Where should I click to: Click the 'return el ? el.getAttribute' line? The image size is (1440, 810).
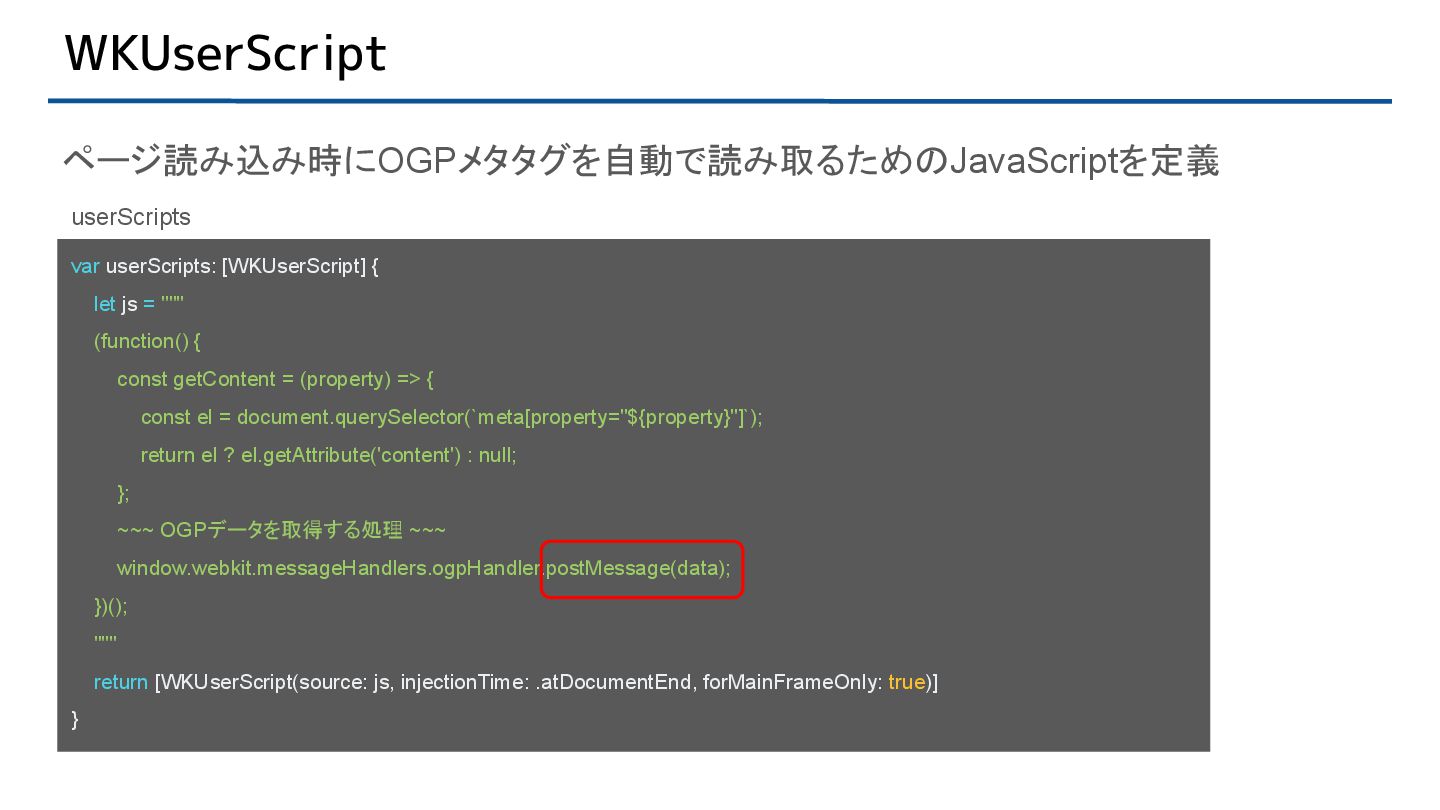328,455
